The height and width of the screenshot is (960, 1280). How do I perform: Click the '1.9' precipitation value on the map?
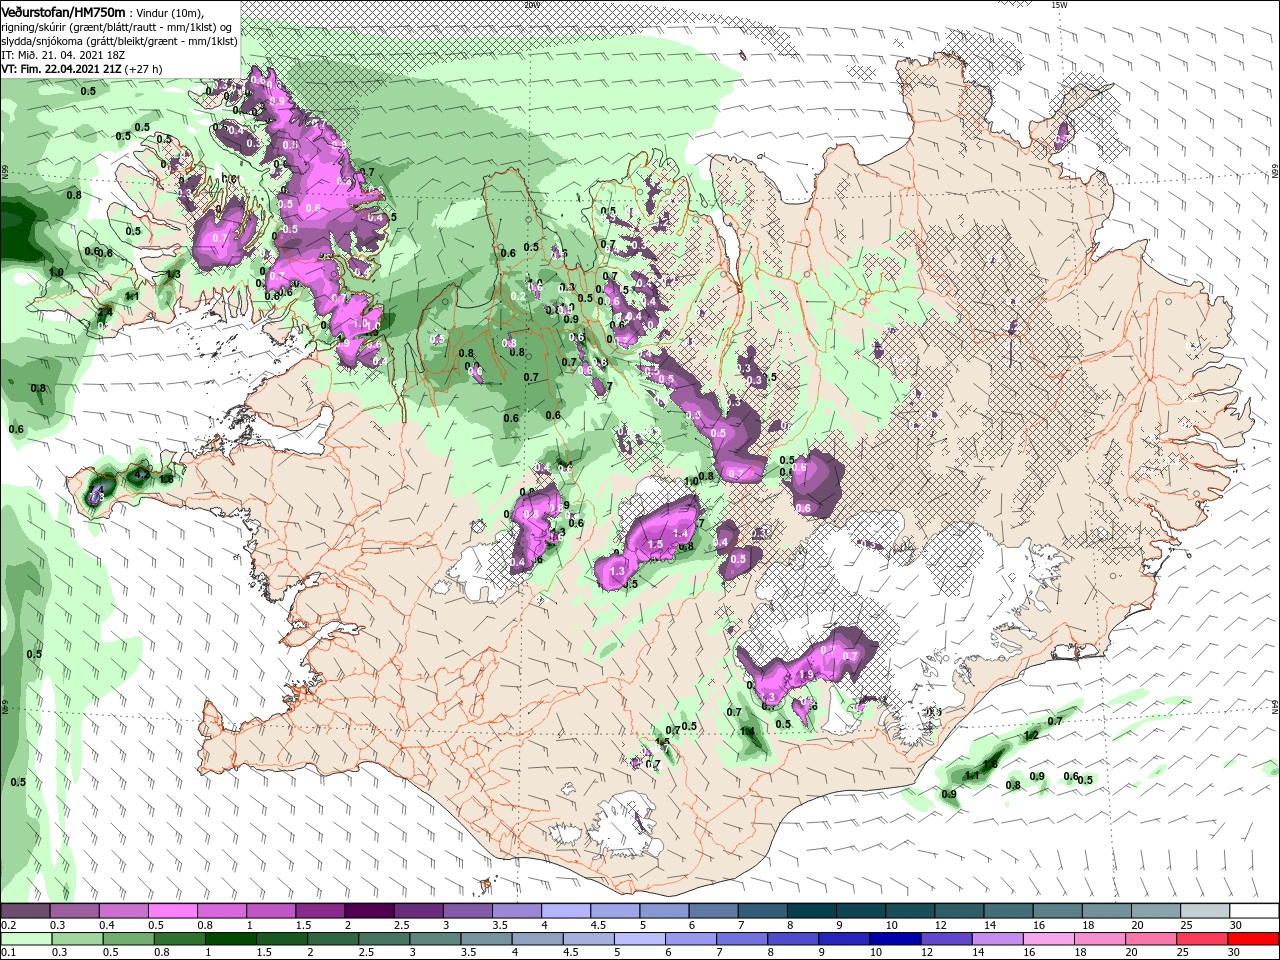[x=807, y=675]
